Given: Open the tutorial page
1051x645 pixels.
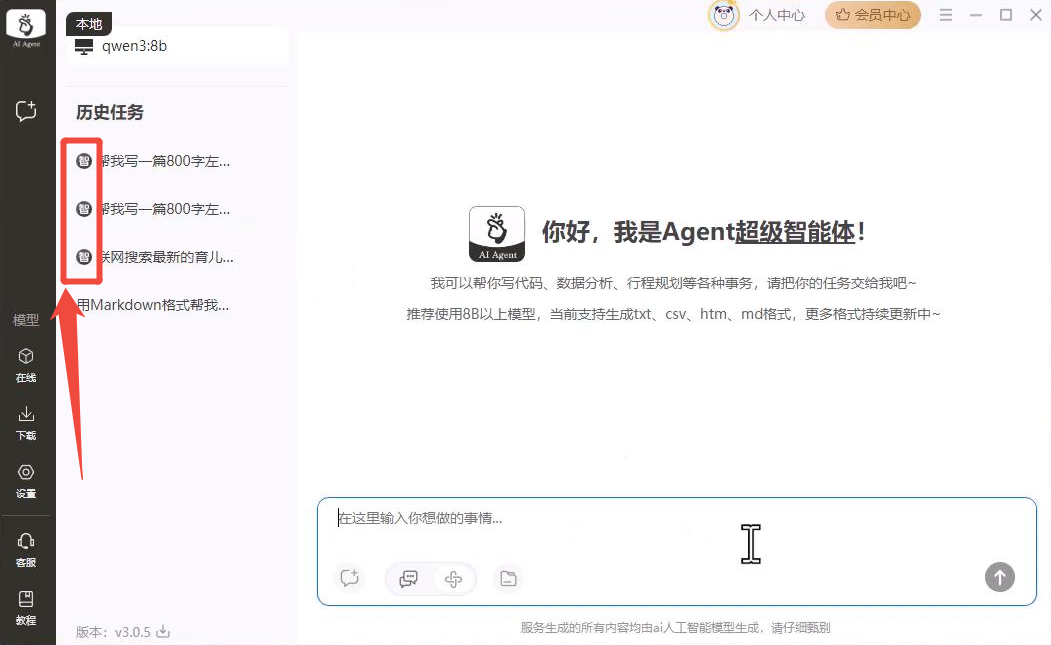Looking at the screenshot, I should coord(26,608).
